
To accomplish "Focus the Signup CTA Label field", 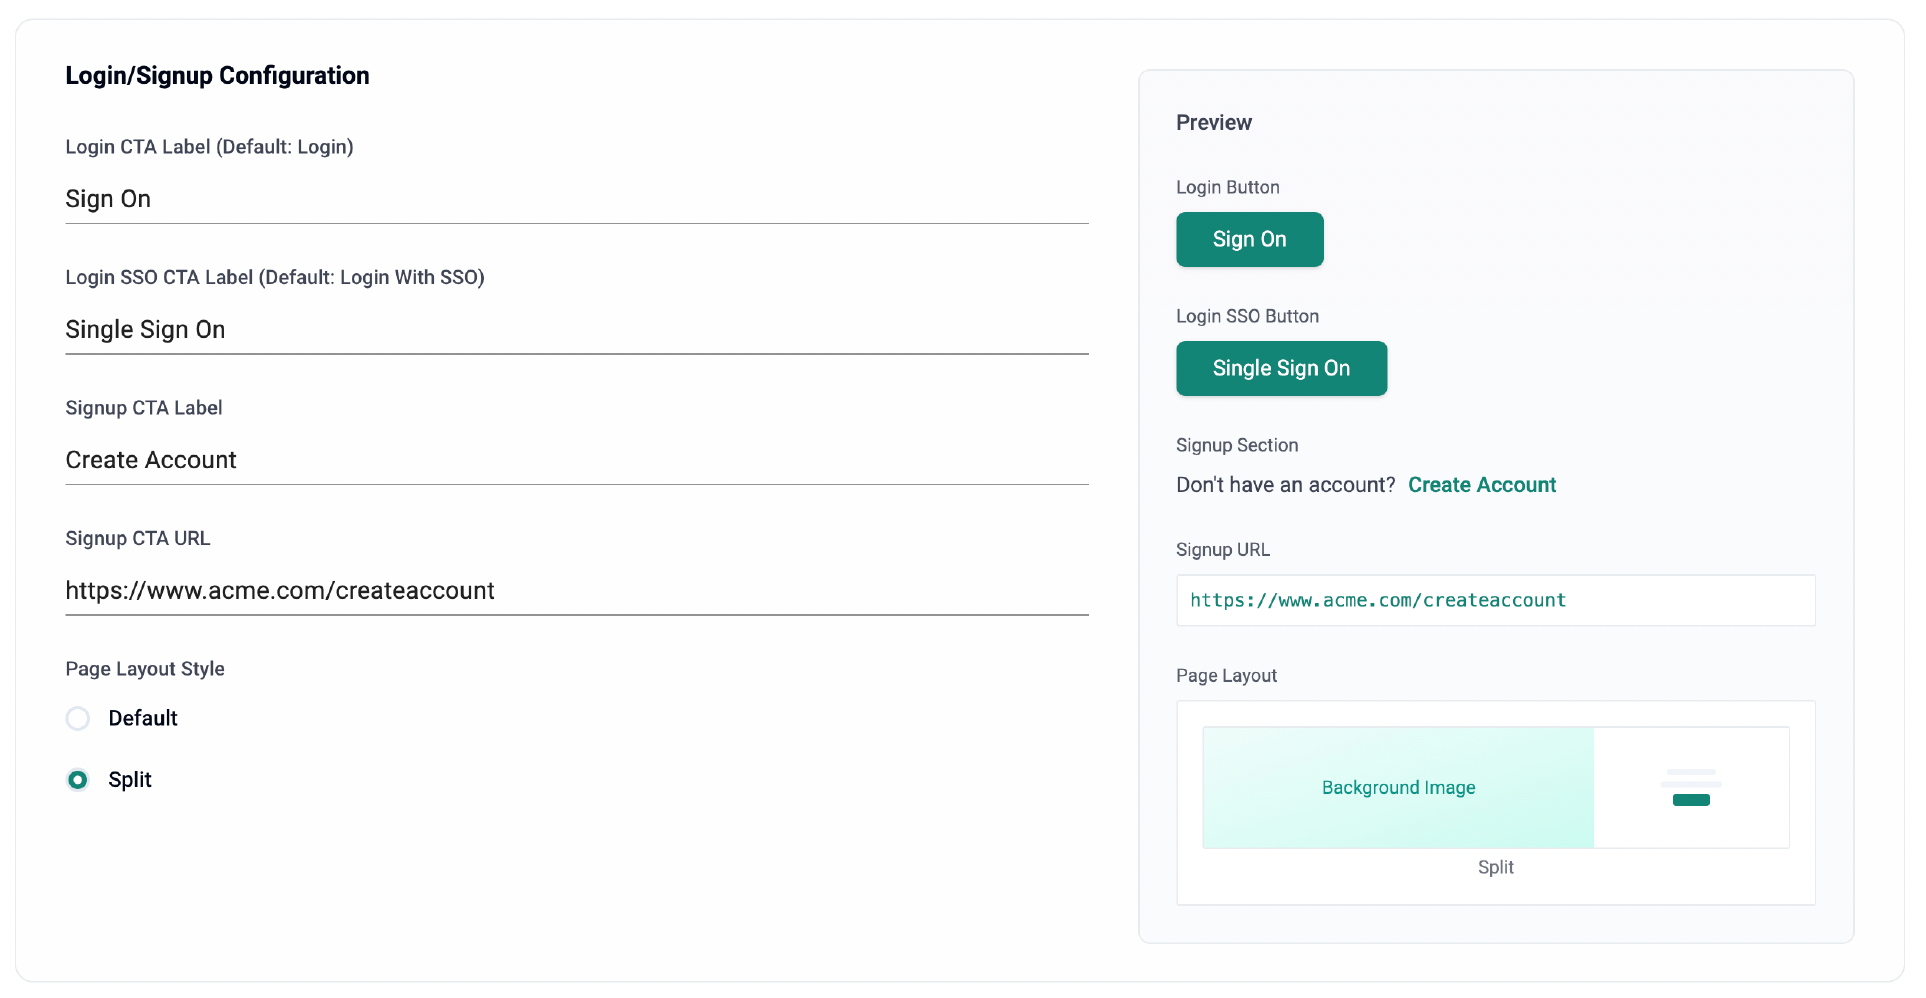I will 577,461.
